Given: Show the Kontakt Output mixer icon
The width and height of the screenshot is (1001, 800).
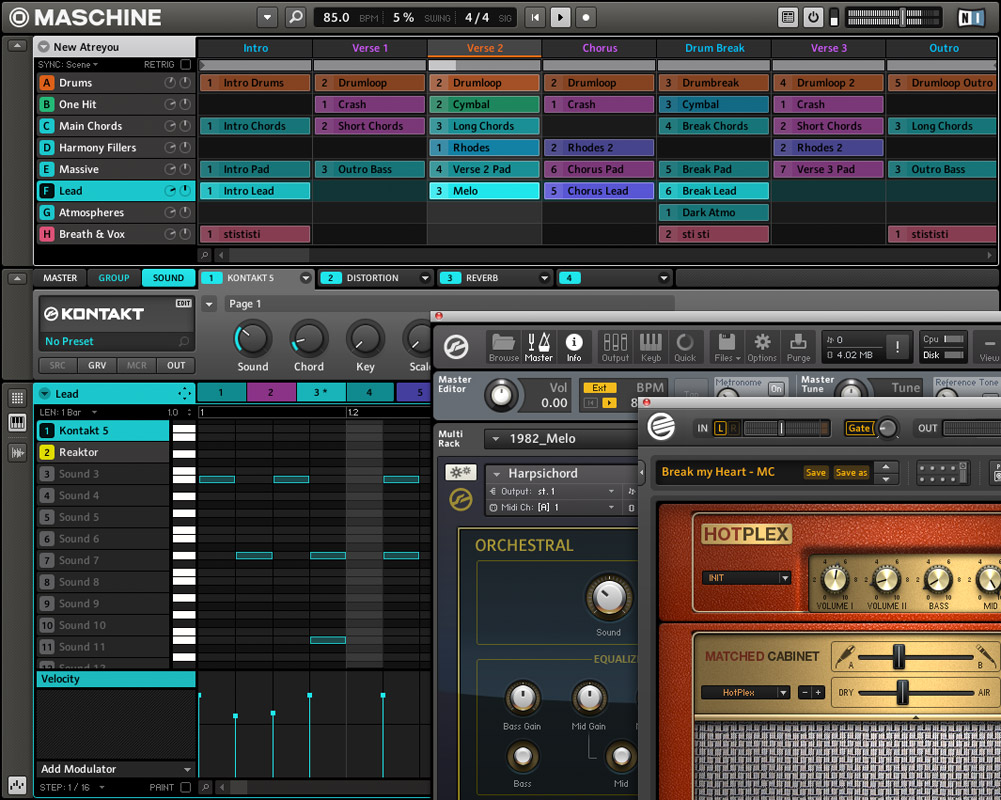Looking at the screenshot, I should point(615,347).
